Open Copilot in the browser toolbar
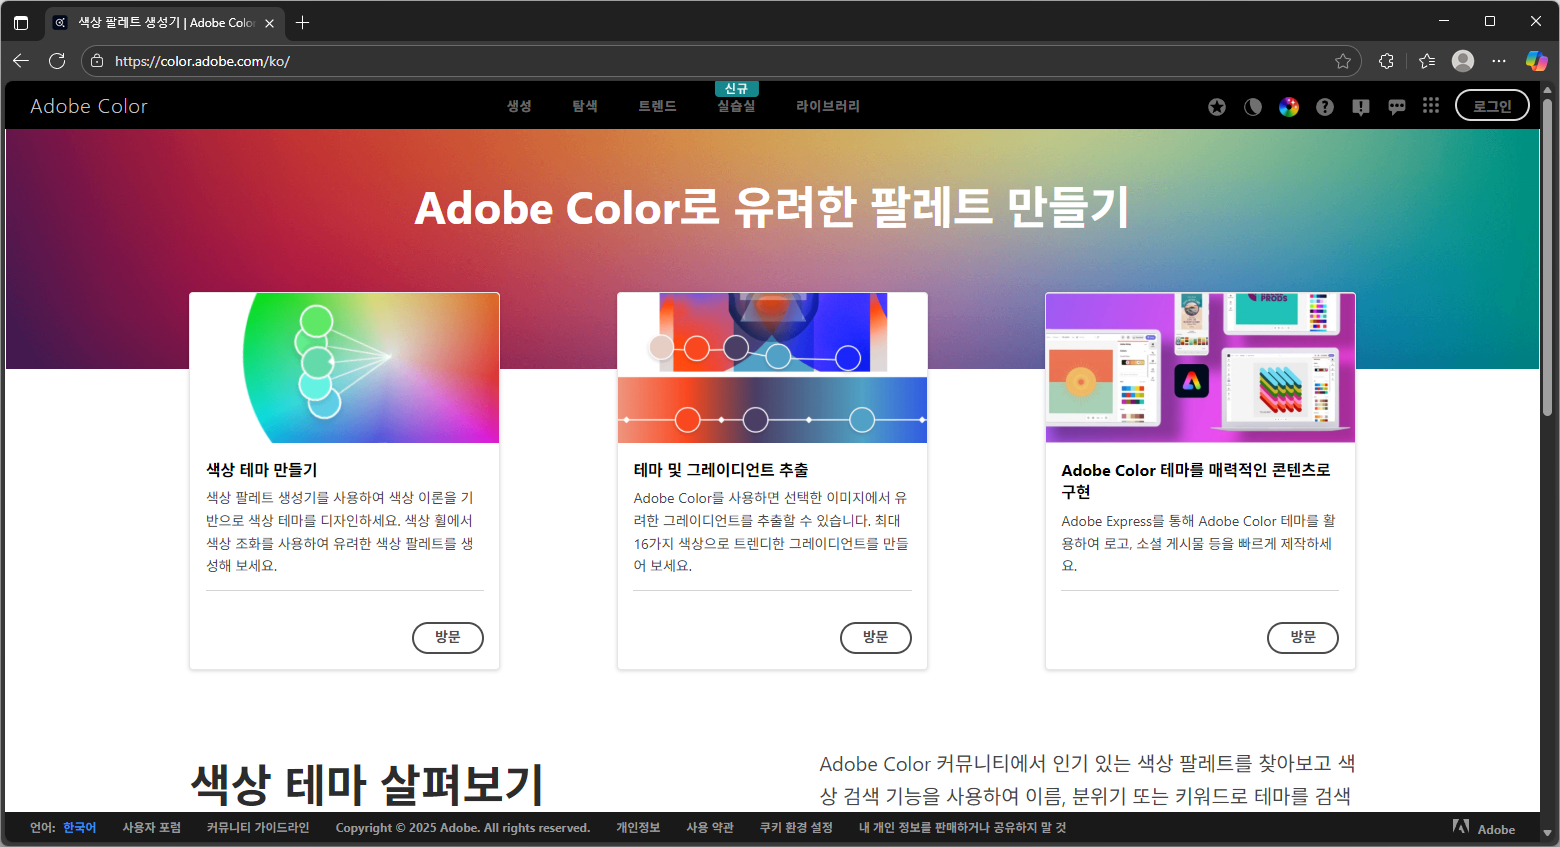This screenshot has width=1560, height=847. 1536,60
